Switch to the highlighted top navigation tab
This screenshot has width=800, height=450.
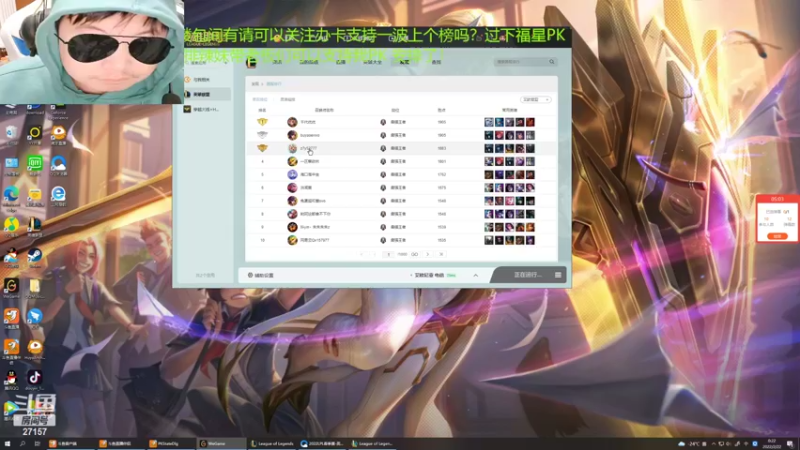point(404,62)
